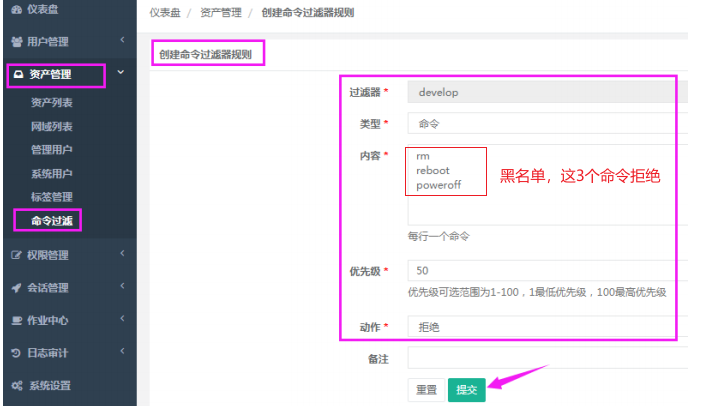Screen dimensions: 716x406
Task: Expand the 会话管理 chevron arrow
Action: (x=122, y=286)
